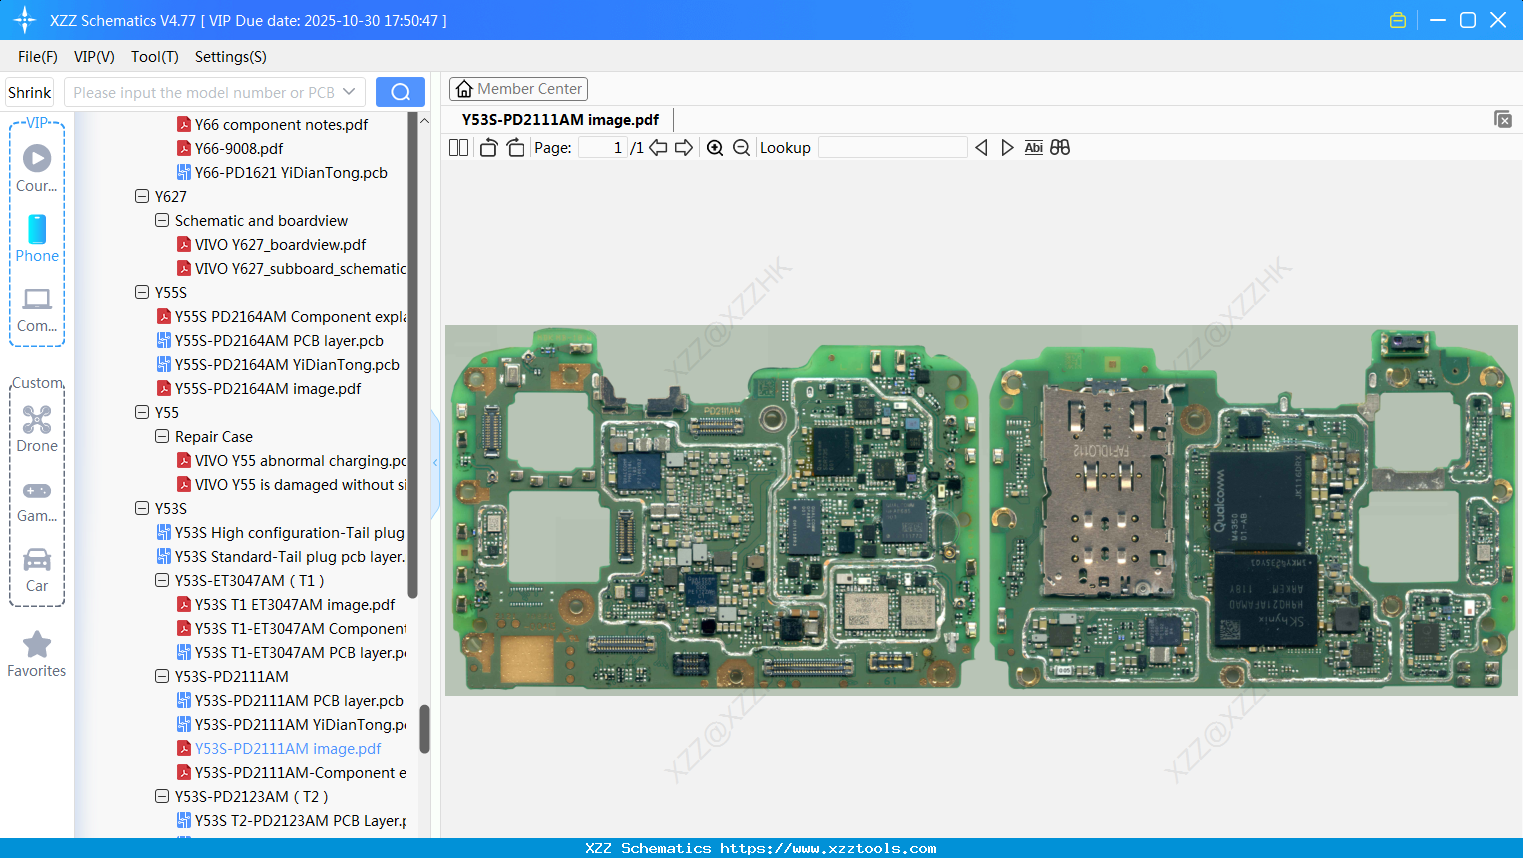The image size is (1523, 858).
Task: Open Y66-PD1621 YiDianTong.pcb
Action: click(x=291, y=172)
